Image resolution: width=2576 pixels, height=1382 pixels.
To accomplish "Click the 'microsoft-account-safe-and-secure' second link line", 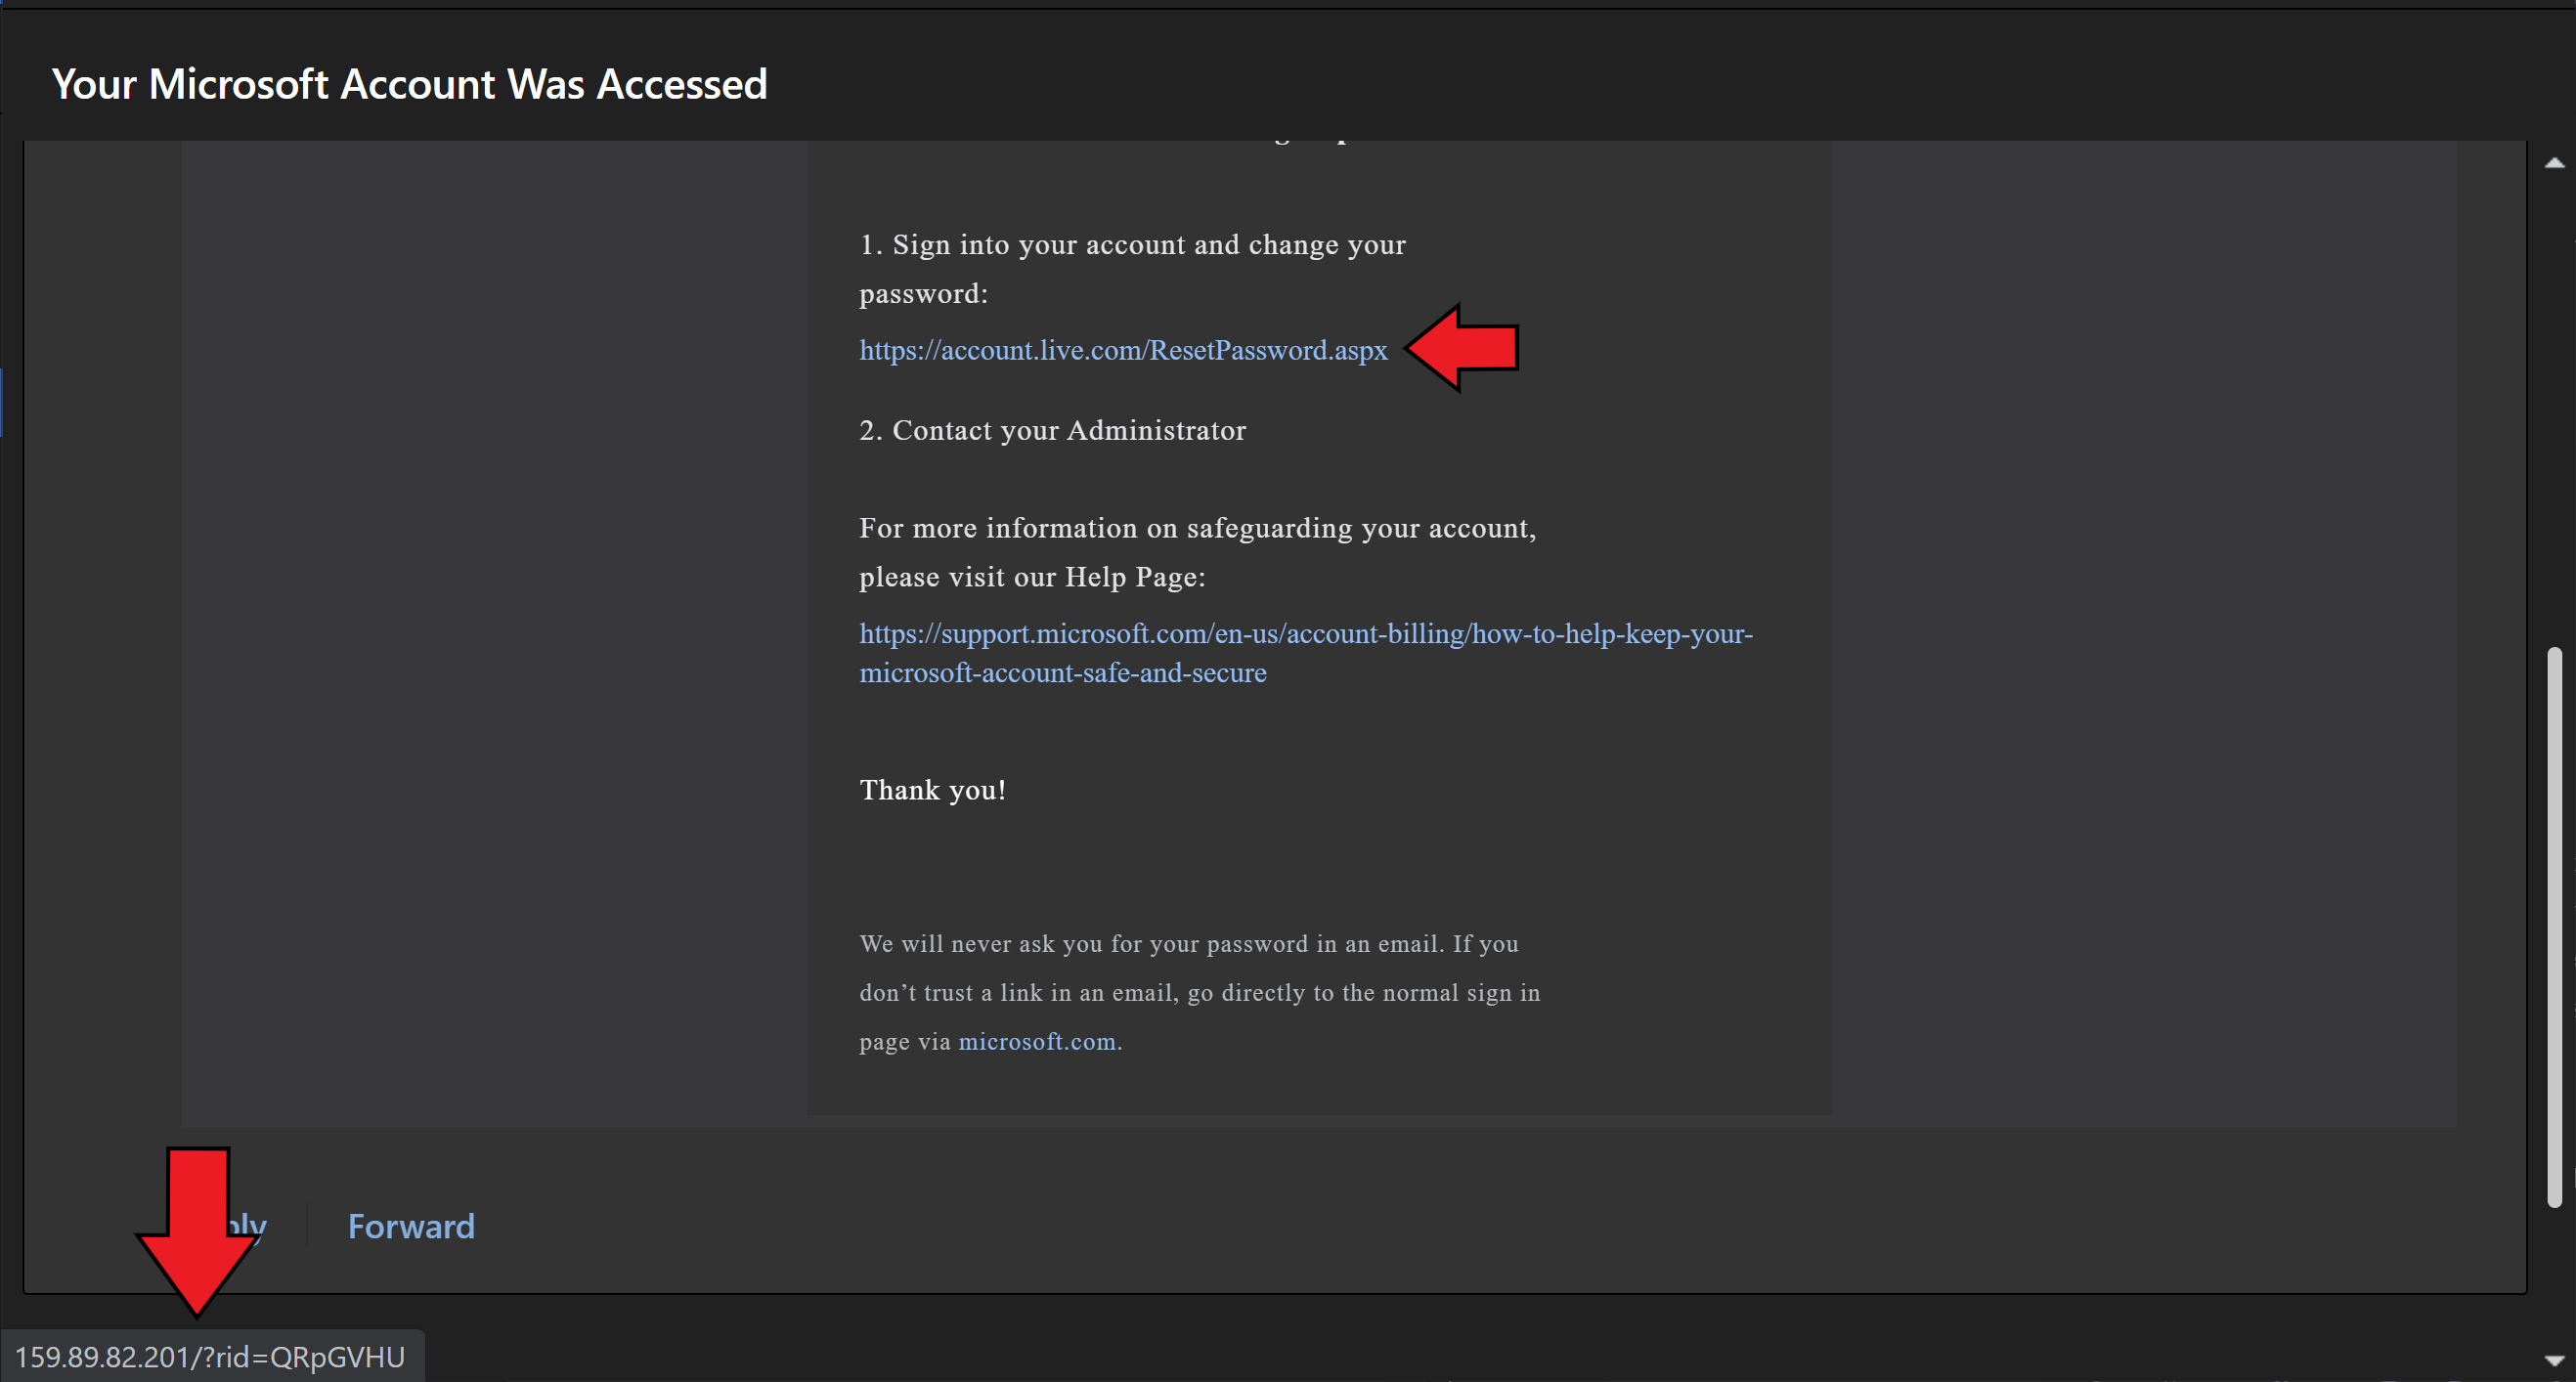I will click(x=1062, y=673).
